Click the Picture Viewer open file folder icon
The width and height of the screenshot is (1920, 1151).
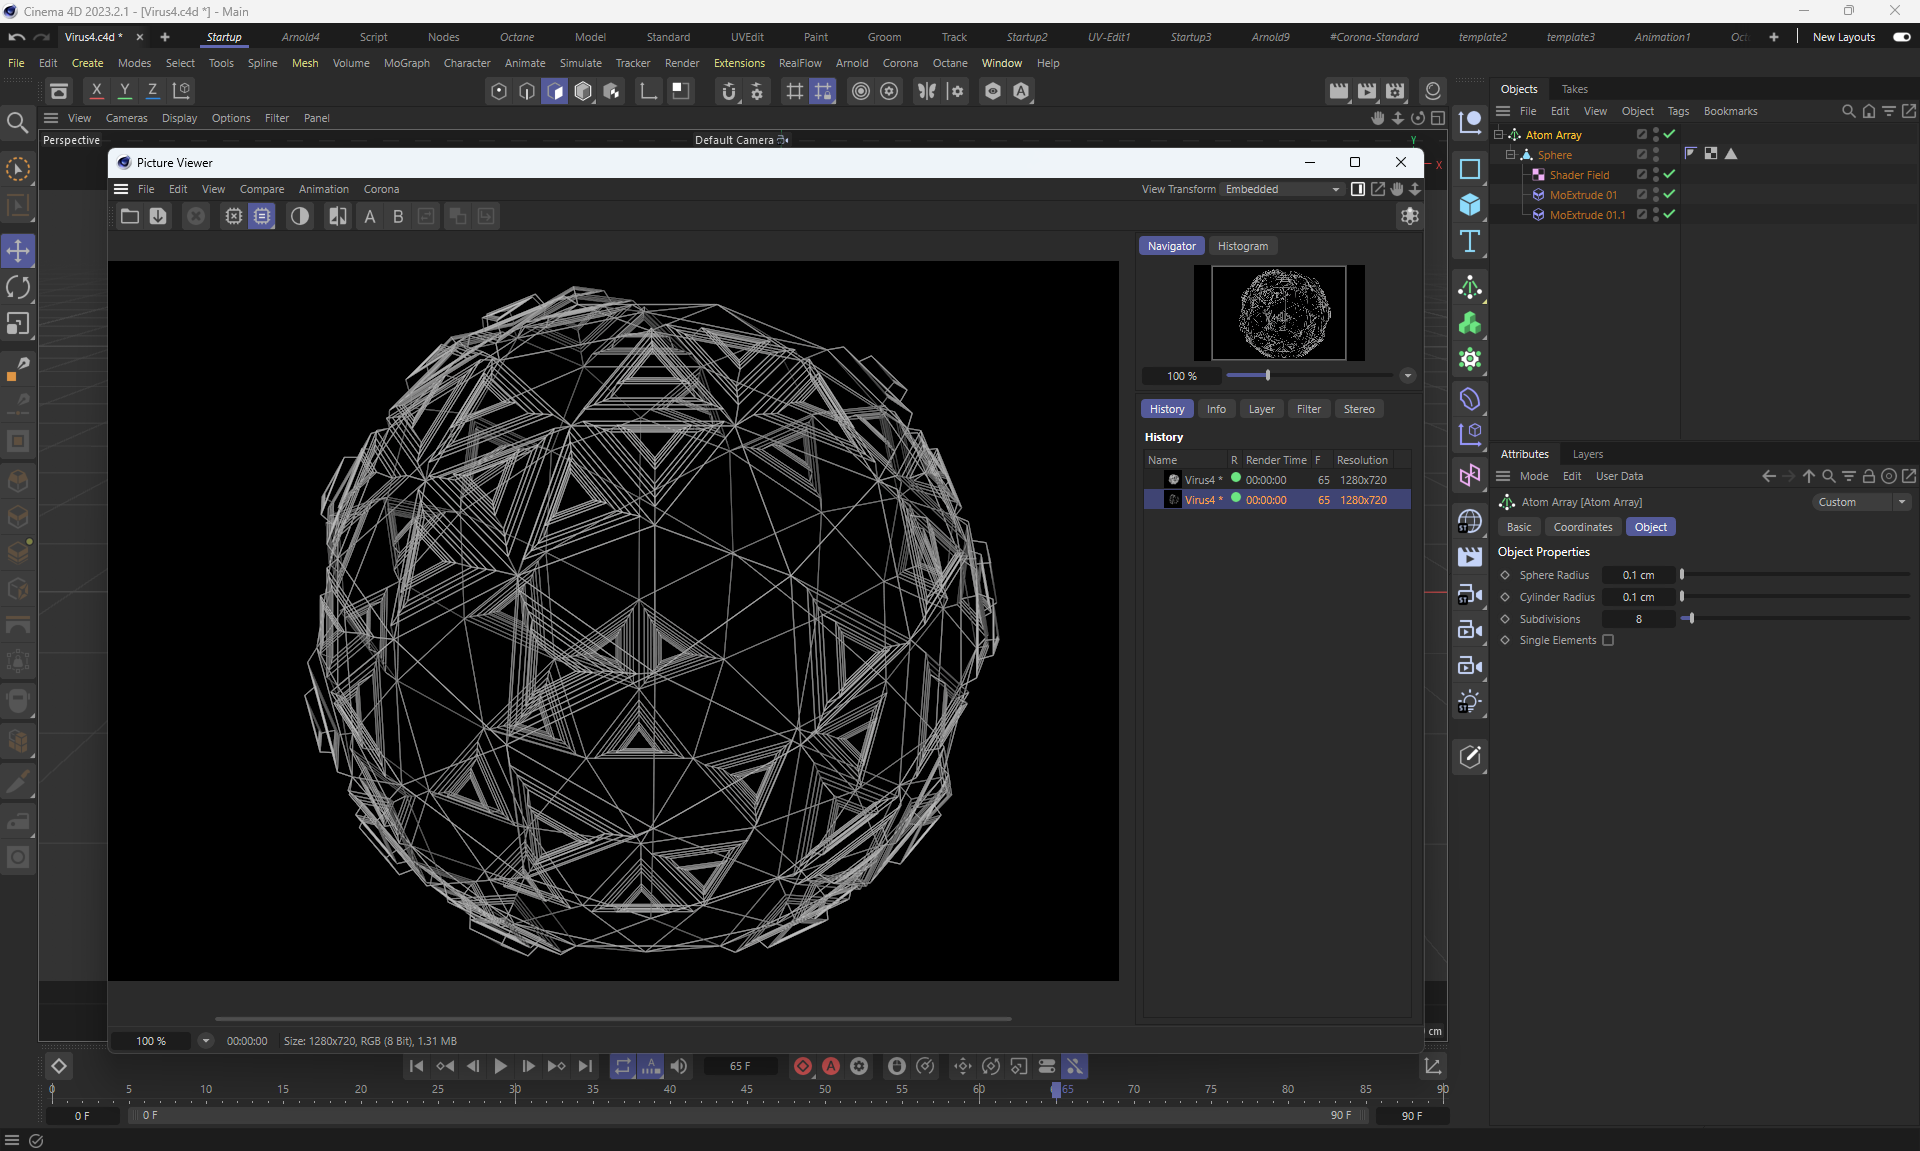(130, 216)
